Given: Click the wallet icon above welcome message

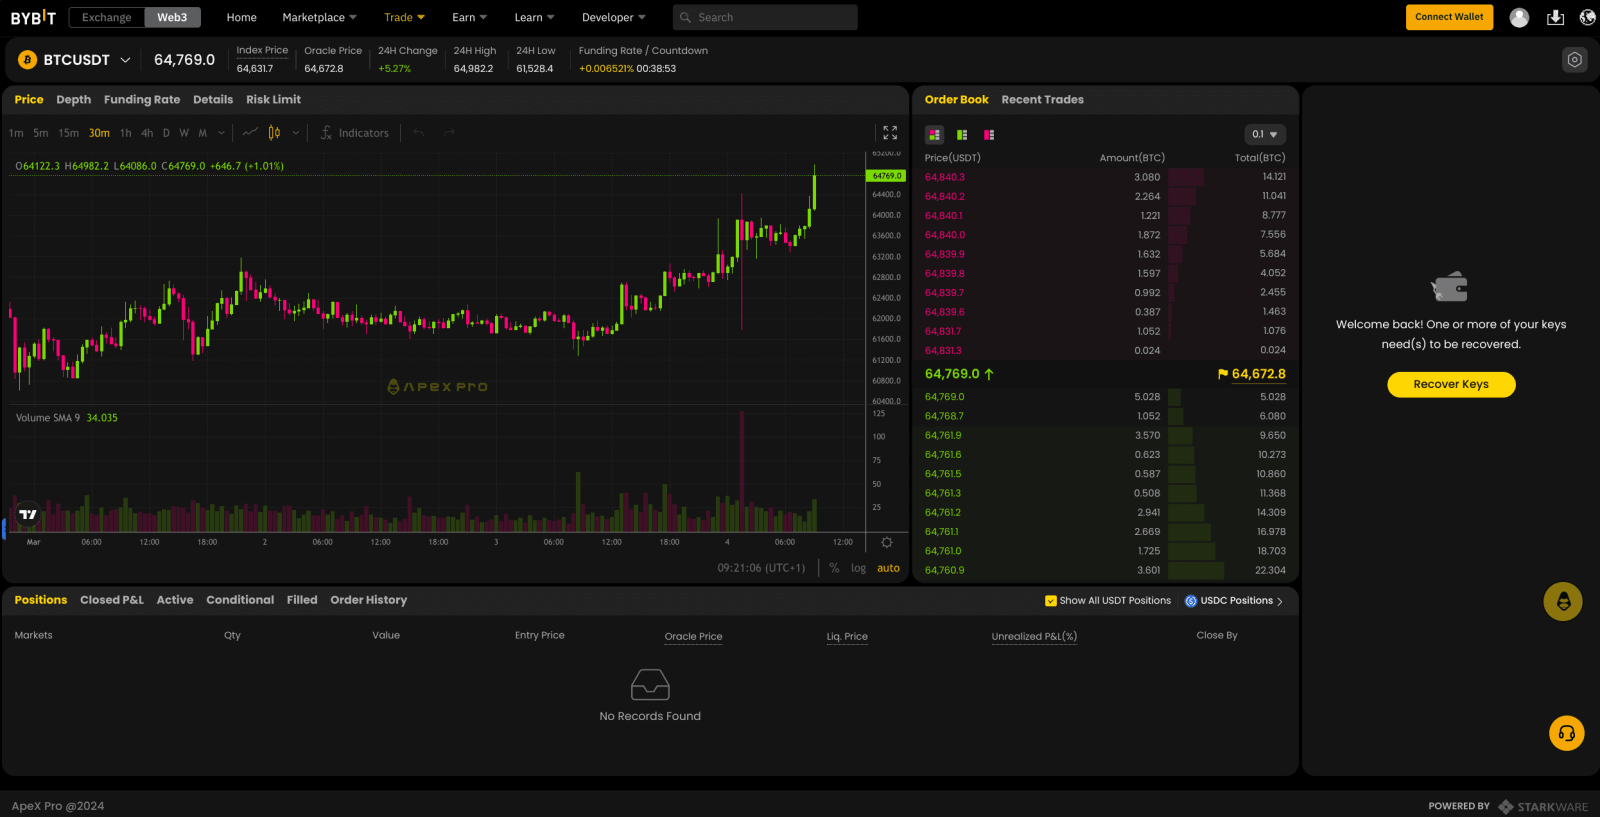Looking at the screenshot, I should [x=1450, y=288].
